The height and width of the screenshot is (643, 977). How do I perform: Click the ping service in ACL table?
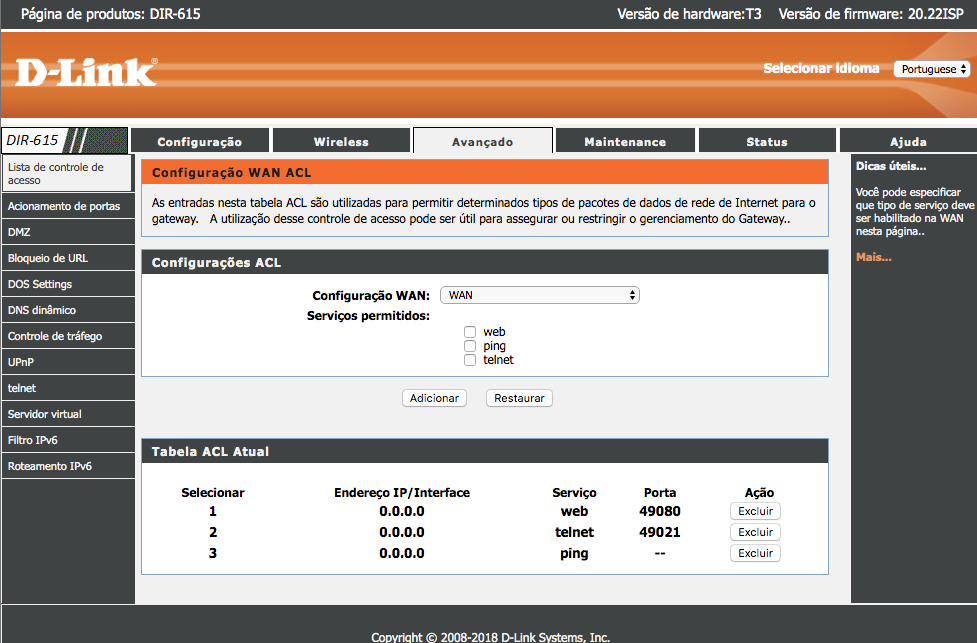point(574,554)
